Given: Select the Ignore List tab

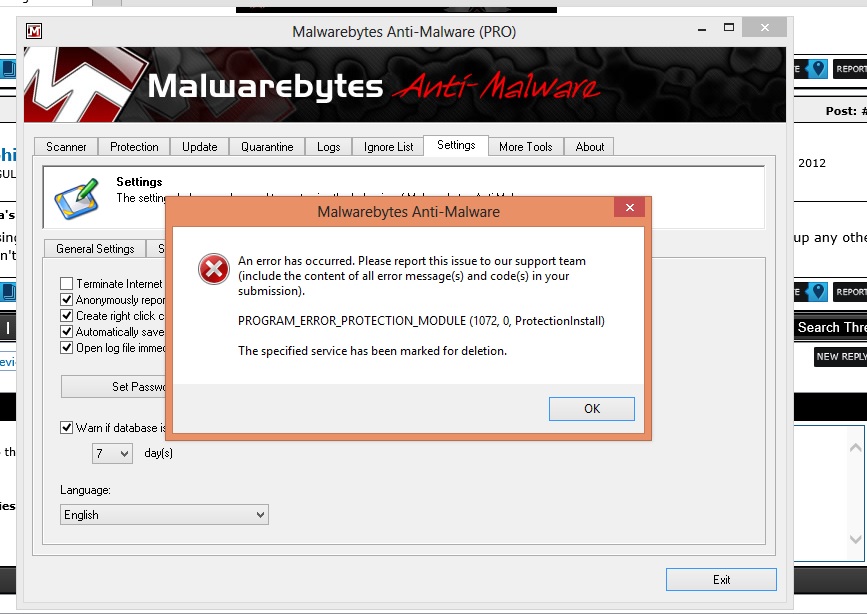Looking at the screenshot, I should [x=388, y=147].
